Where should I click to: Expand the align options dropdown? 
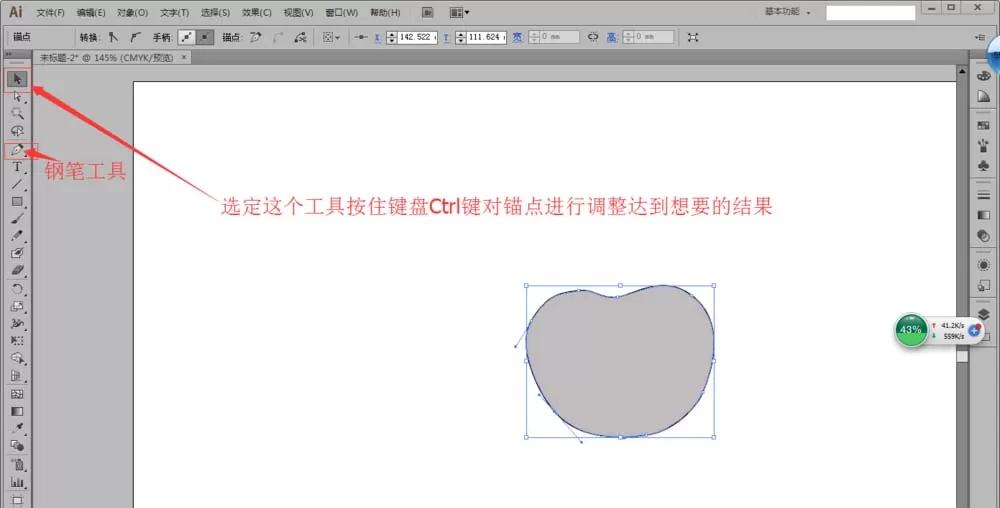tap(331, 38)
